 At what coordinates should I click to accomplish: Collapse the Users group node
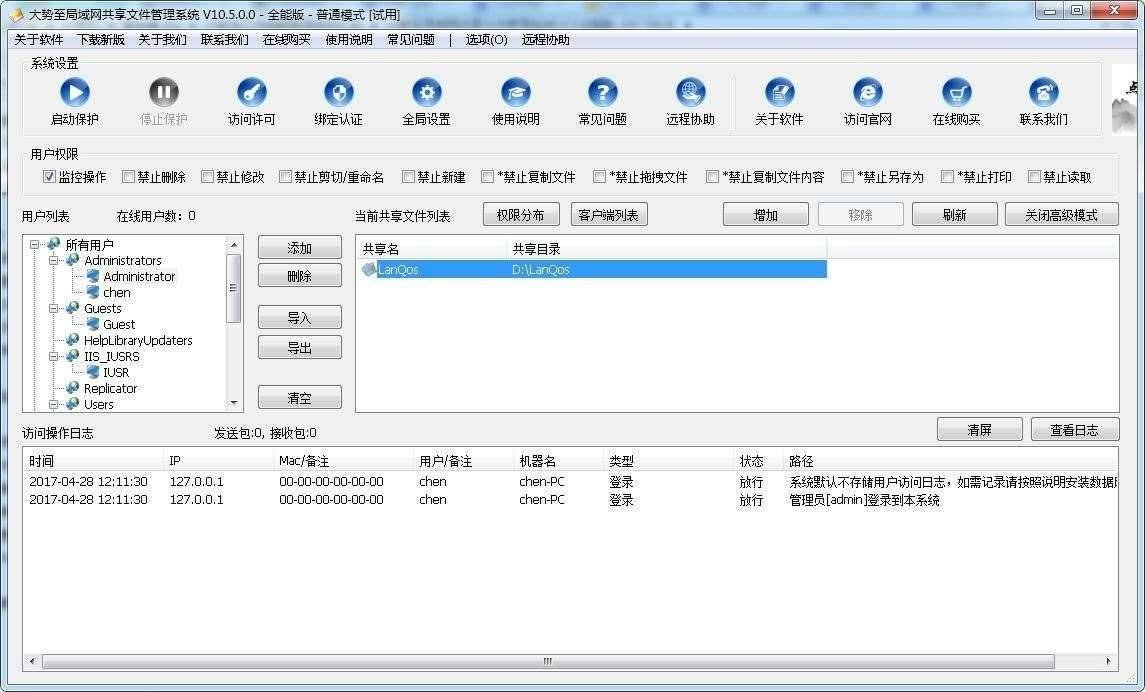(x=53, y=404)
